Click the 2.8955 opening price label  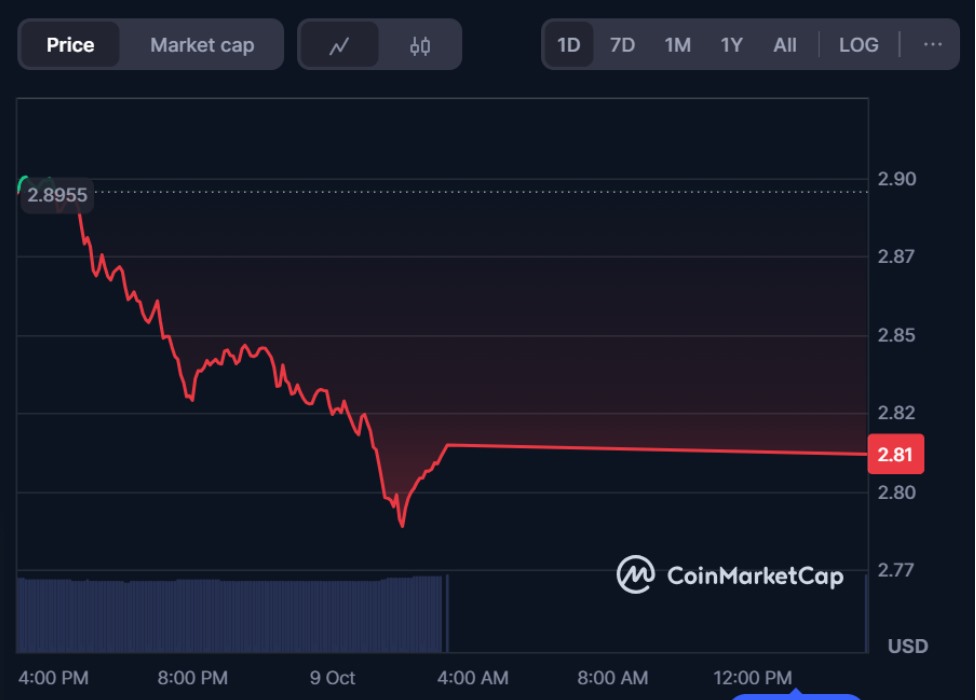[x=57, y=195]
